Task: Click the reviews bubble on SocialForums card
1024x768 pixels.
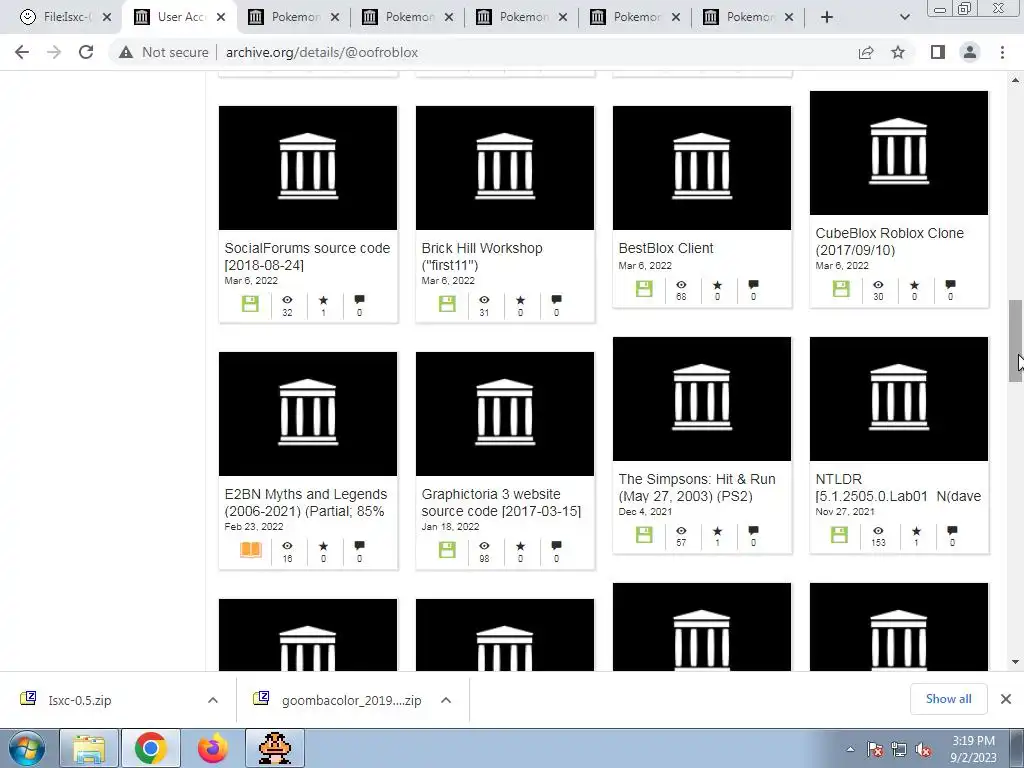Action: [359, 300]
